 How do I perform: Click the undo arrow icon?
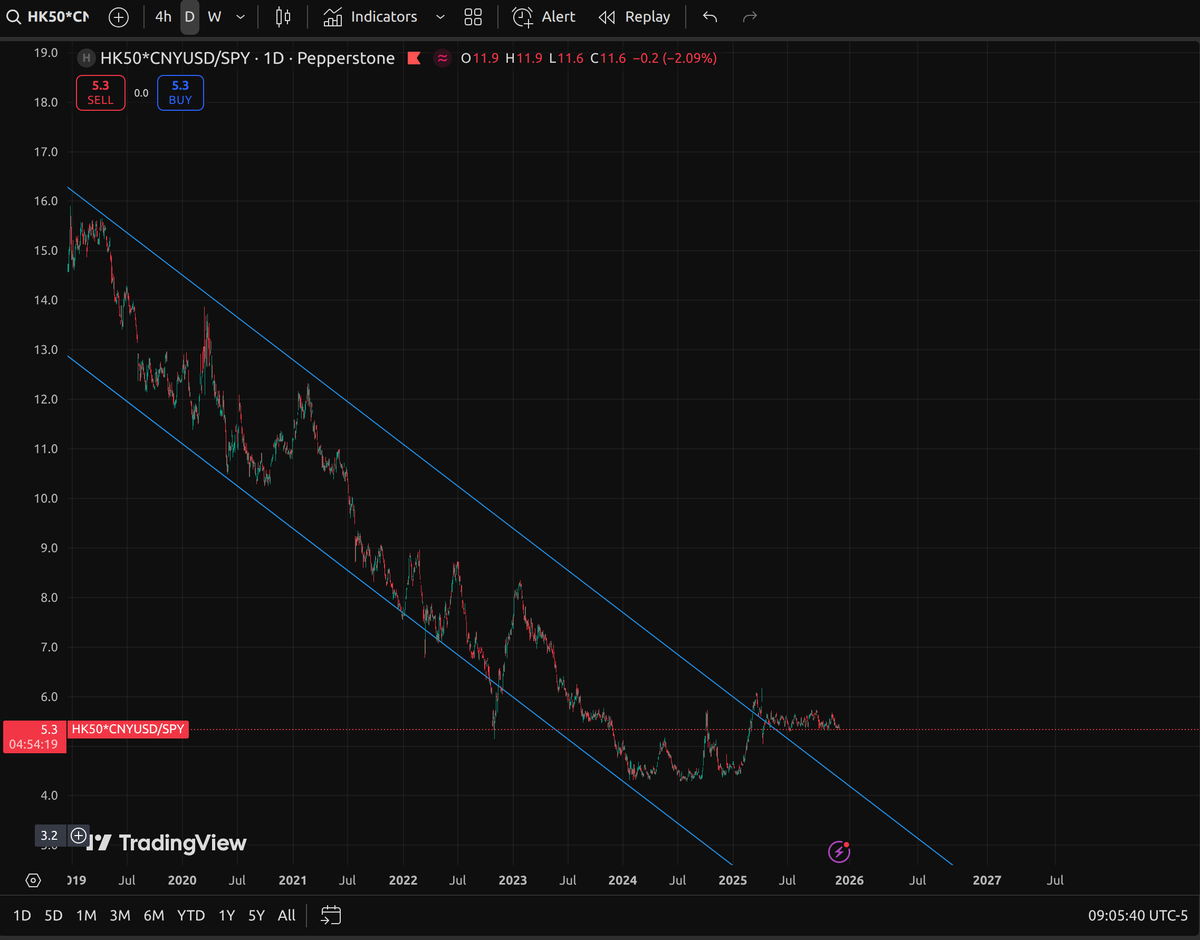(709, 16)
